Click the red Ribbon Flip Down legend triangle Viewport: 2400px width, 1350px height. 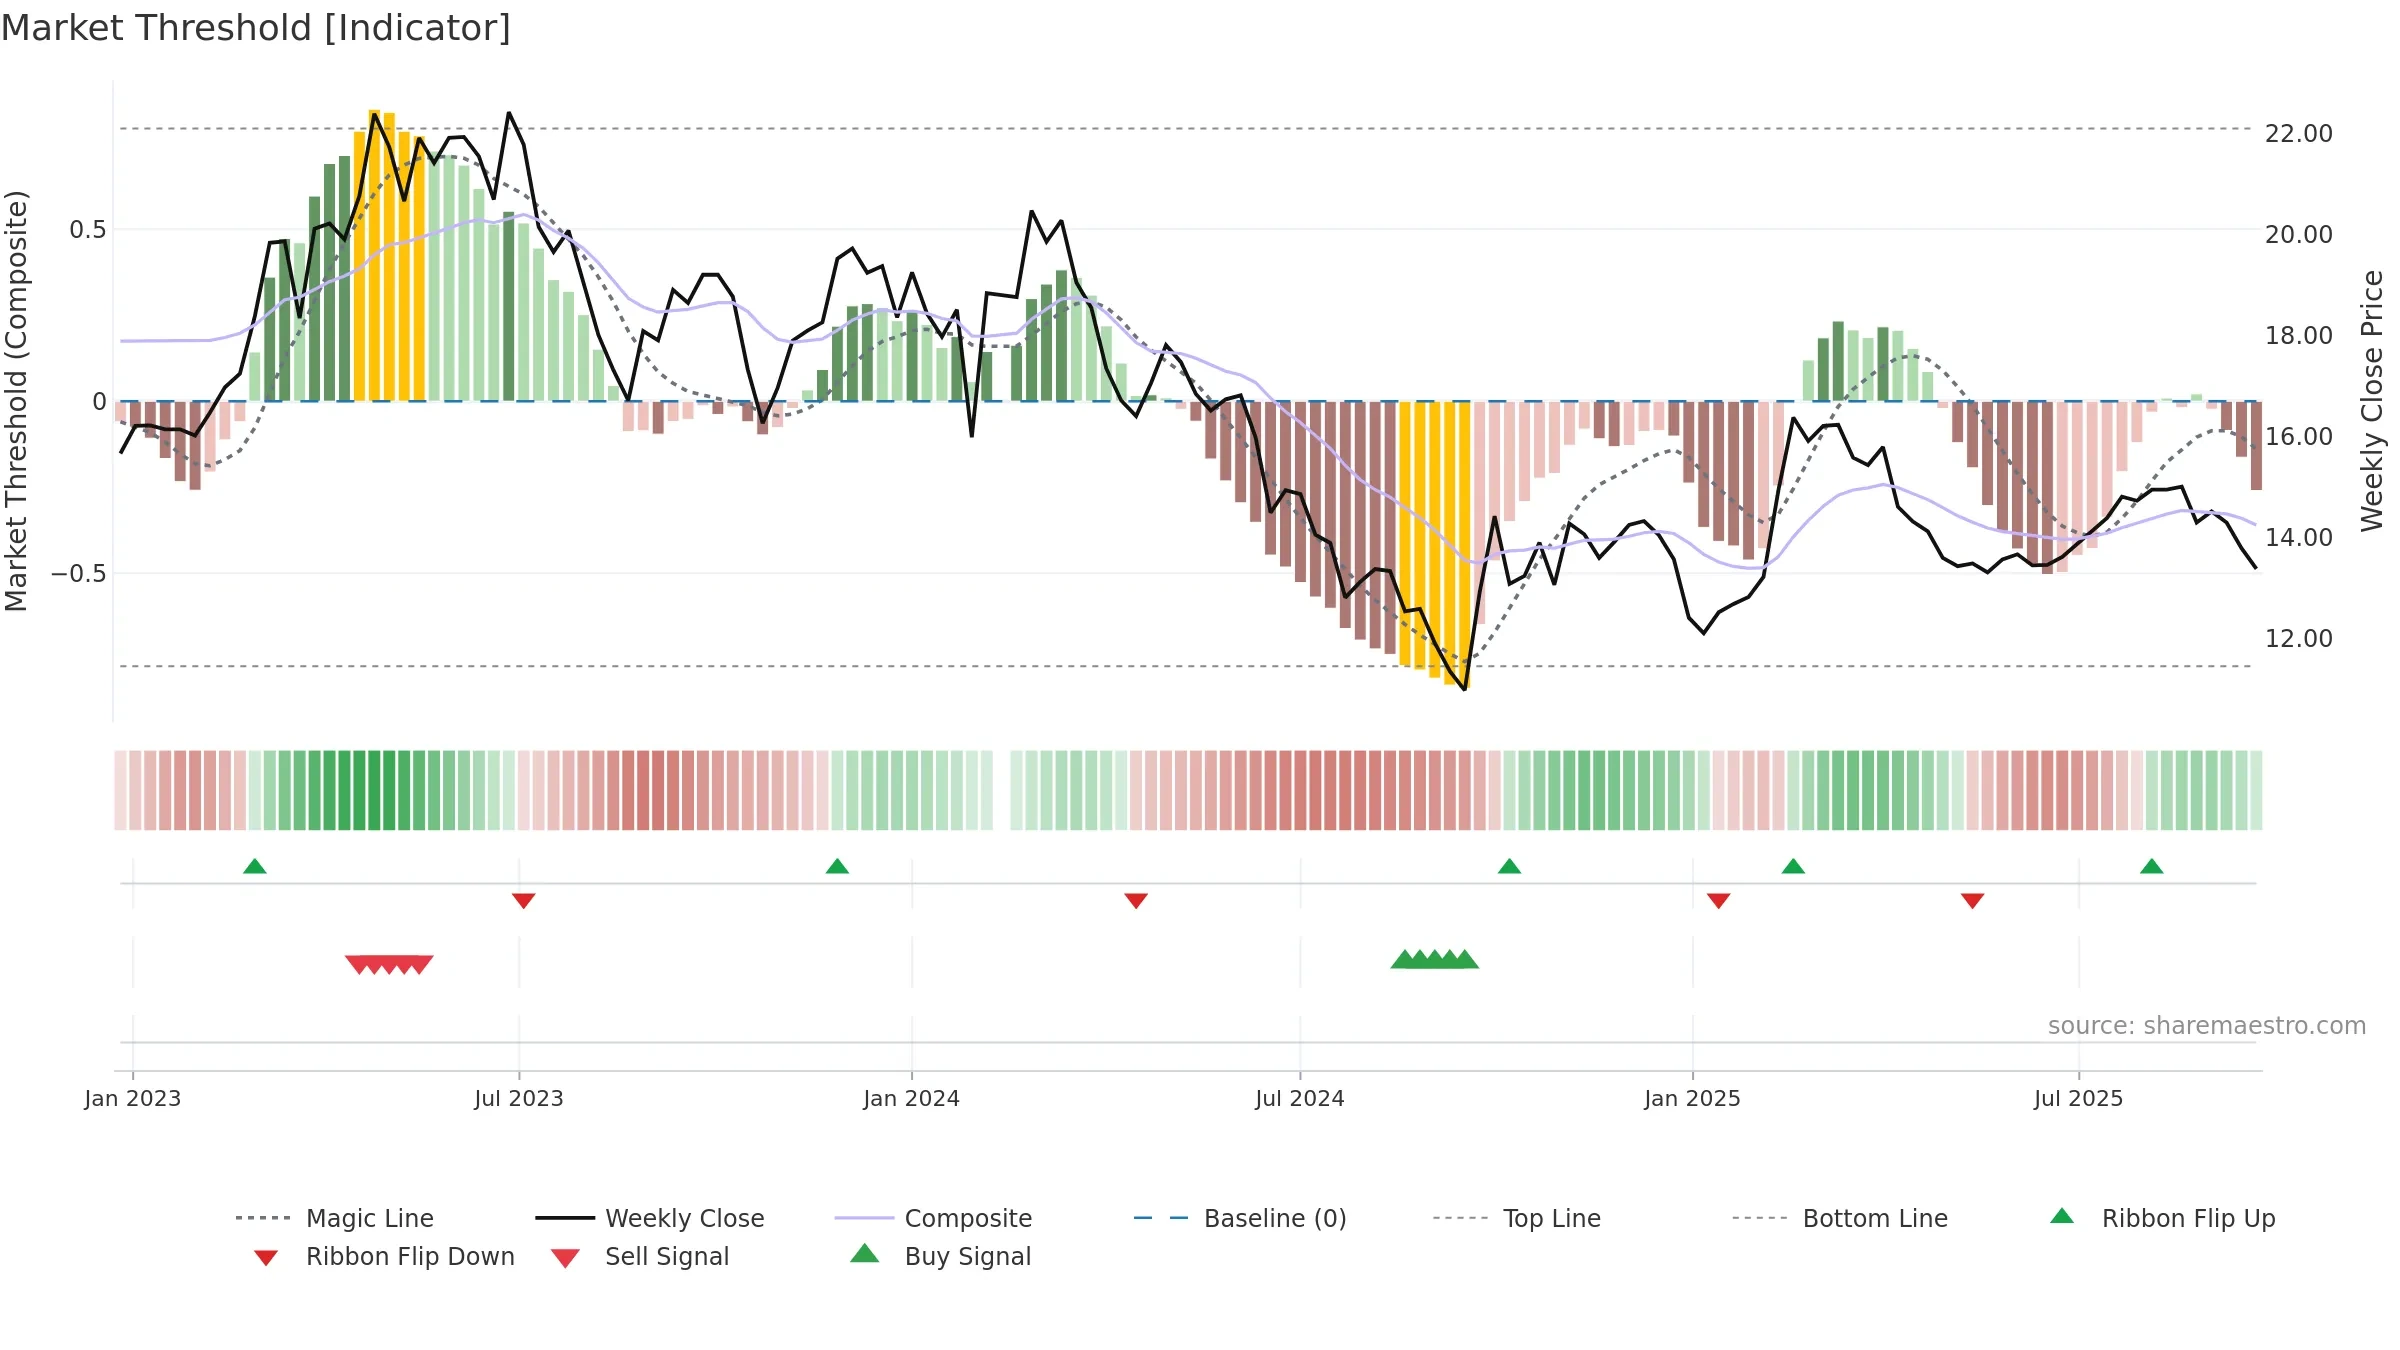(x=266, y=1258)
